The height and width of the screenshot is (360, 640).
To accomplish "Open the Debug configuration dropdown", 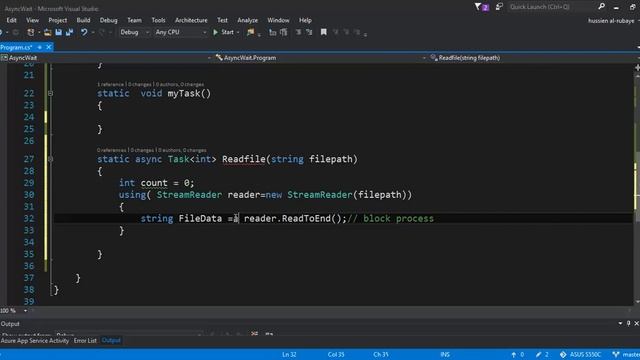I will pyautogui.click(x=135, y=32).
